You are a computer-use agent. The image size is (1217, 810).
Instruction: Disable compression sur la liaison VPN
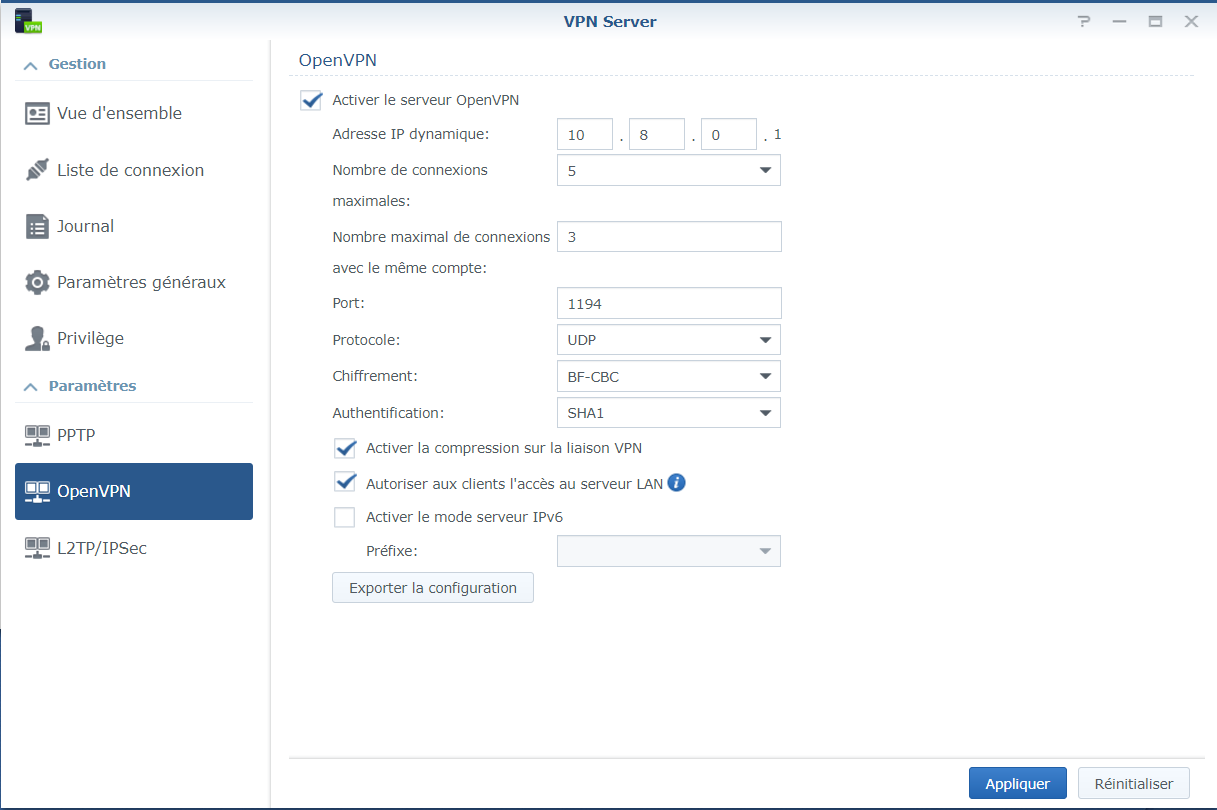345,448
